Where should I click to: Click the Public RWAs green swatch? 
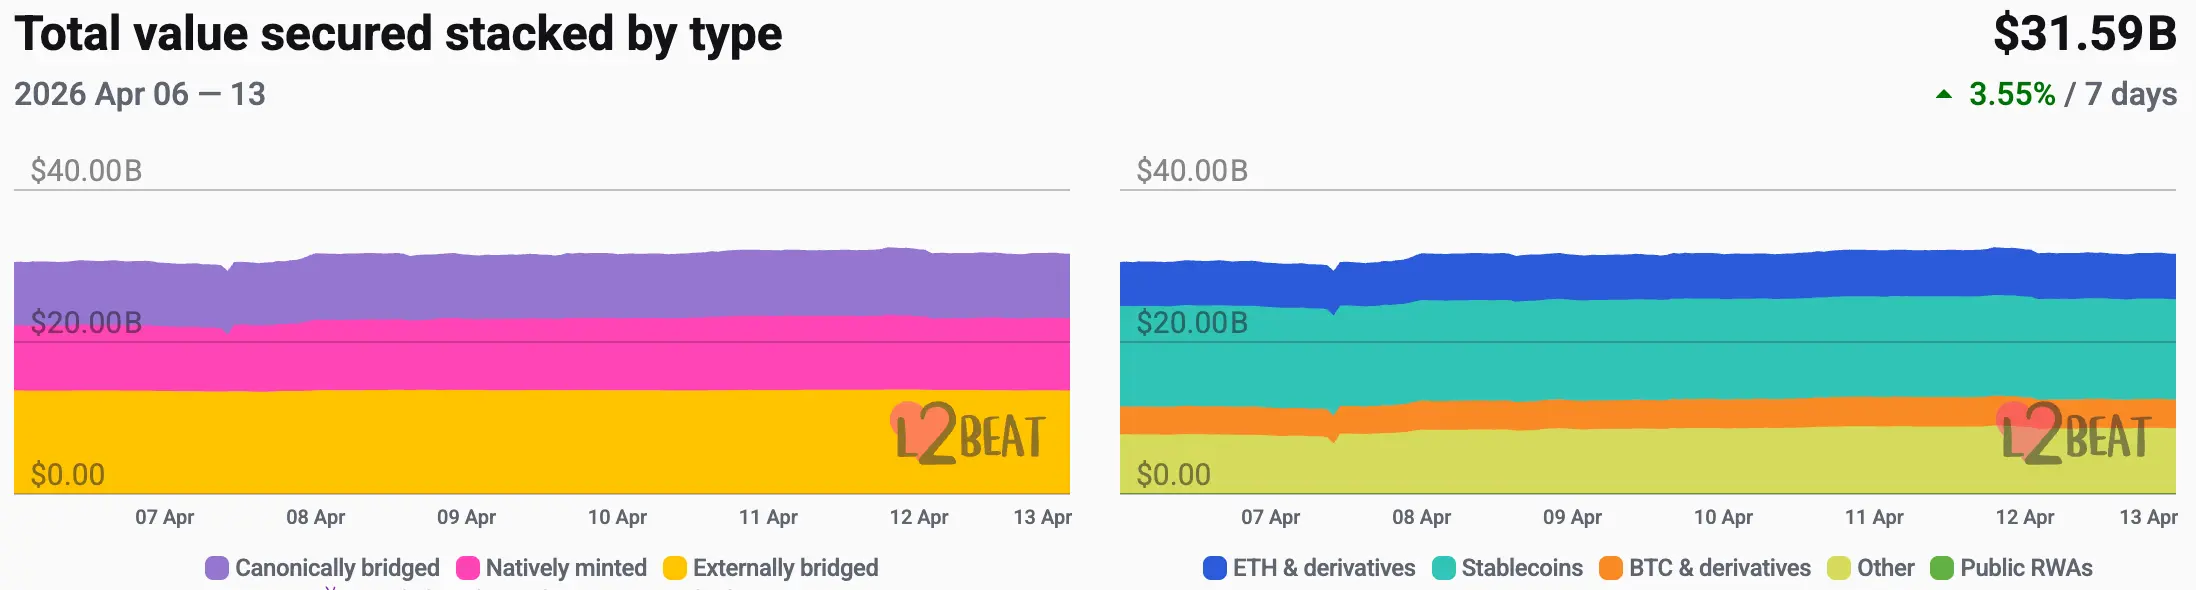click(1941, 568)
